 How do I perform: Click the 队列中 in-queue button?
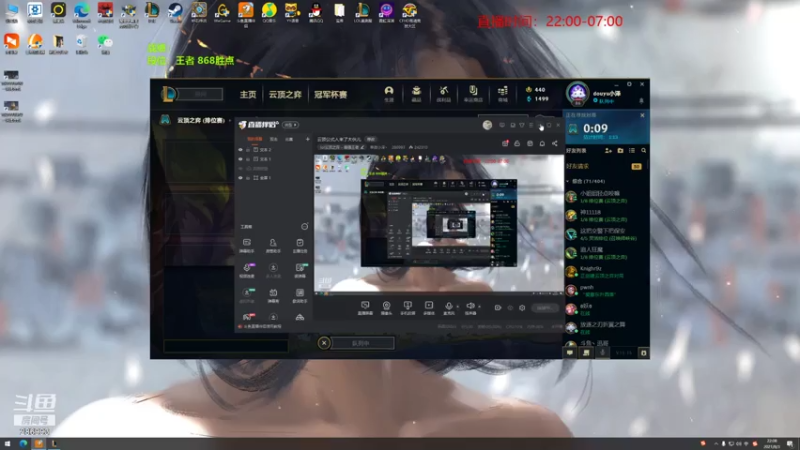point(362,343)
